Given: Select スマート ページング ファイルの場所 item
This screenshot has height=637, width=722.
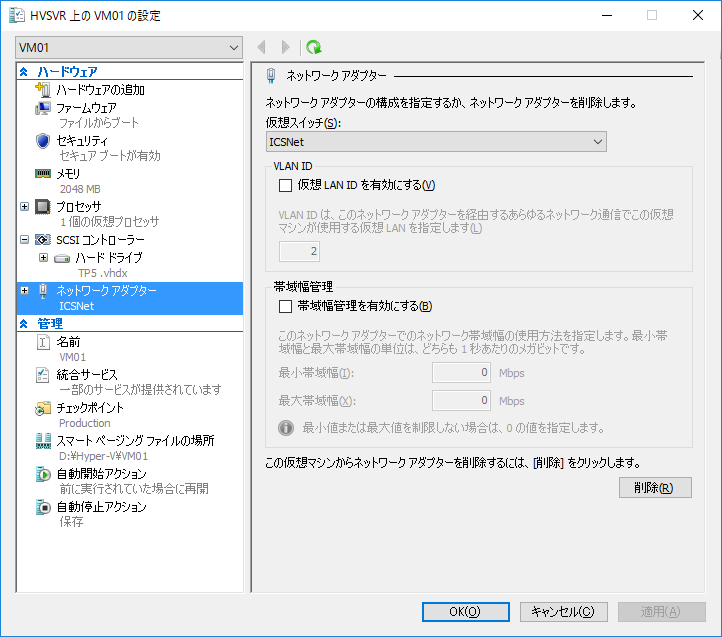Looking at the screenshot, I should [135, 441].
